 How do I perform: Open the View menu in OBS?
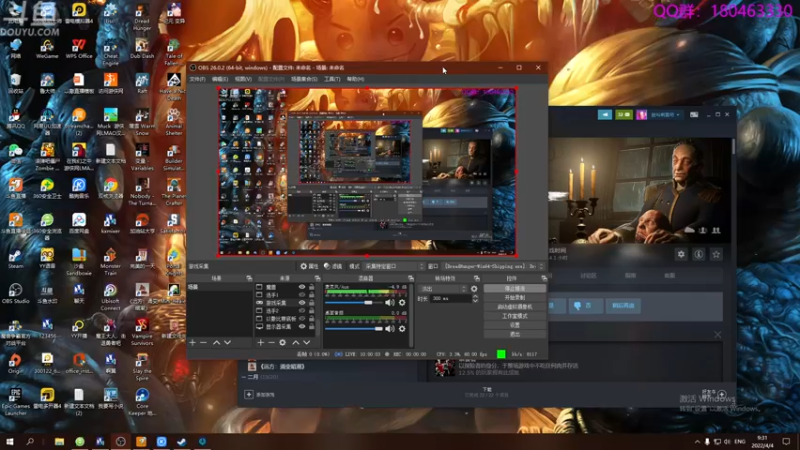point(243,79)
